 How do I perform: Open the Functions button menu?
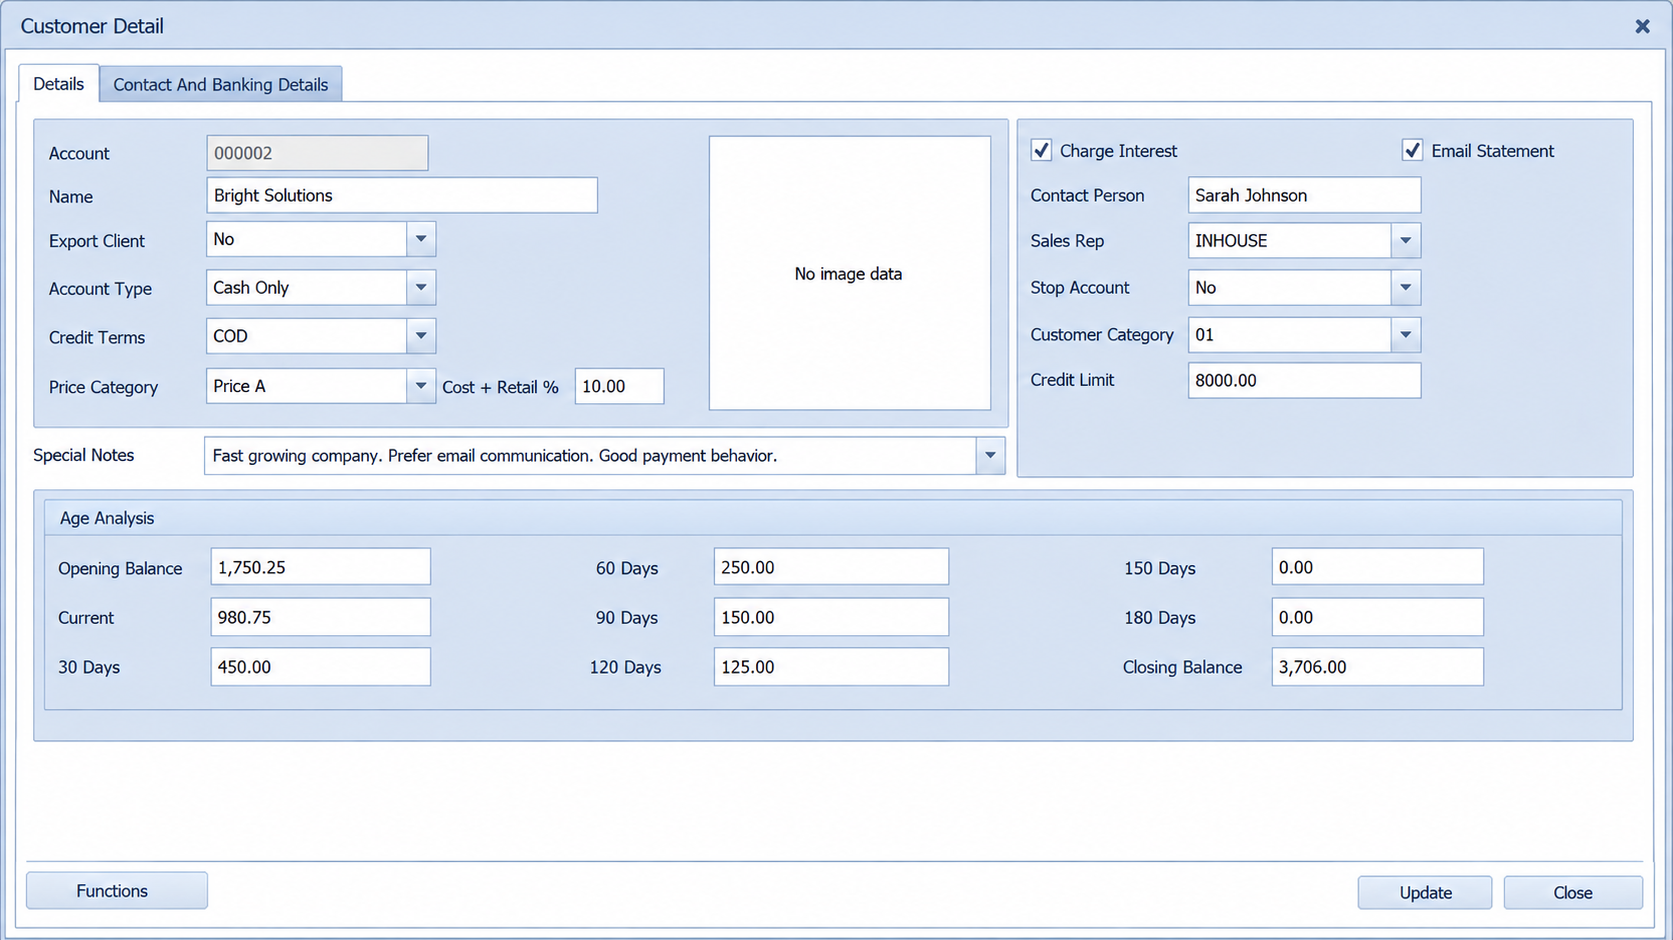[116, 890]
